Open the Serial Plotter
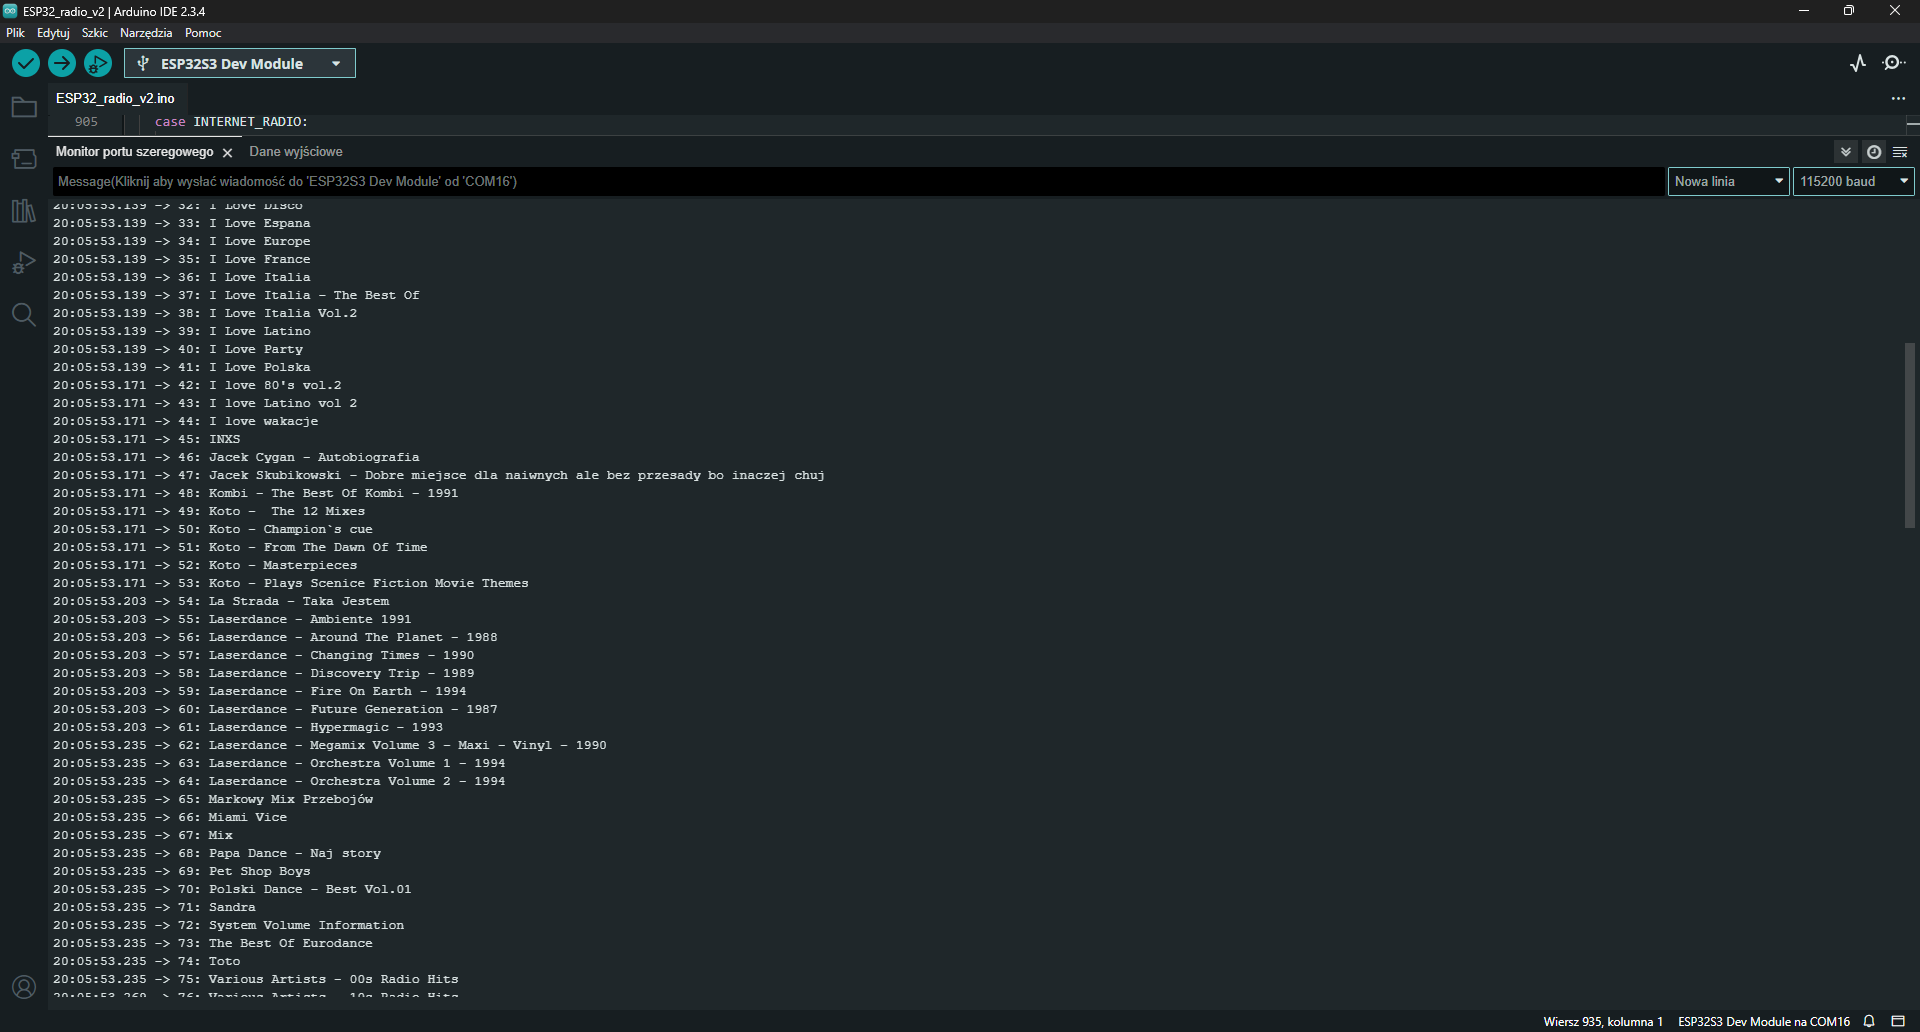 coord(1858,63)
